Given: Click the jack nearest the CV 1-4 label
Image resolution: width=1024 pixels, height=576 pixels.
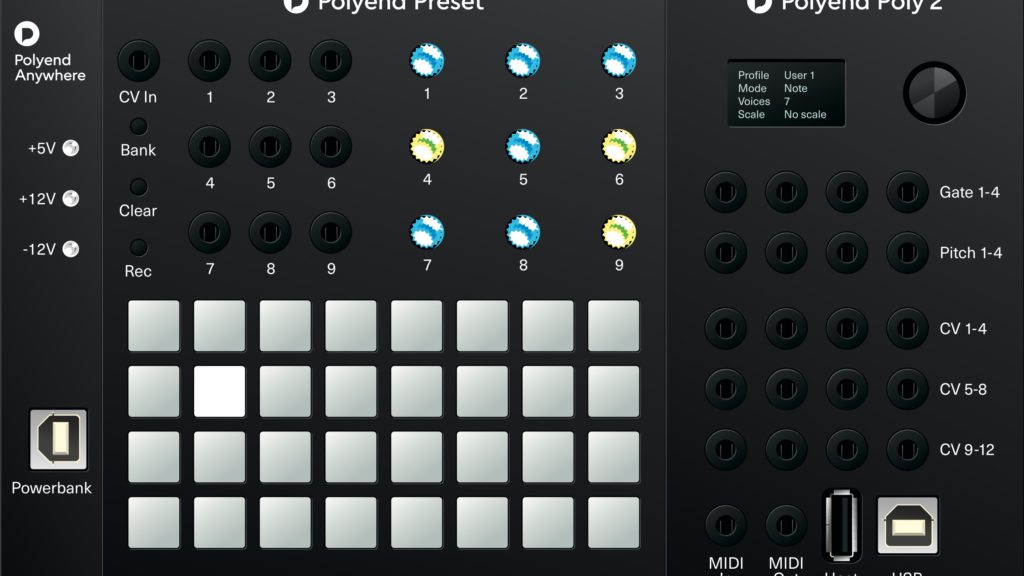Looking at the screenshot, I should 907,328.
